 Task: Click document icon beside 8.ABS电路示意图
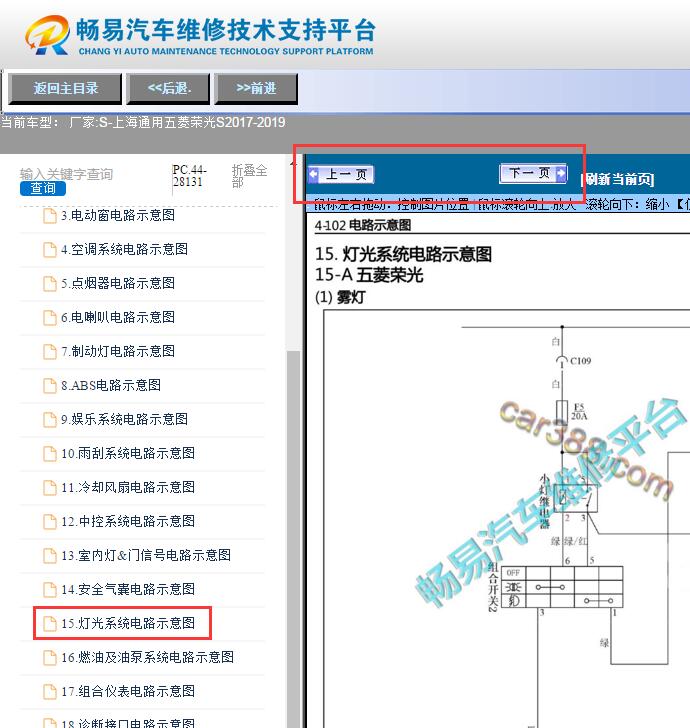click(50, 386)
